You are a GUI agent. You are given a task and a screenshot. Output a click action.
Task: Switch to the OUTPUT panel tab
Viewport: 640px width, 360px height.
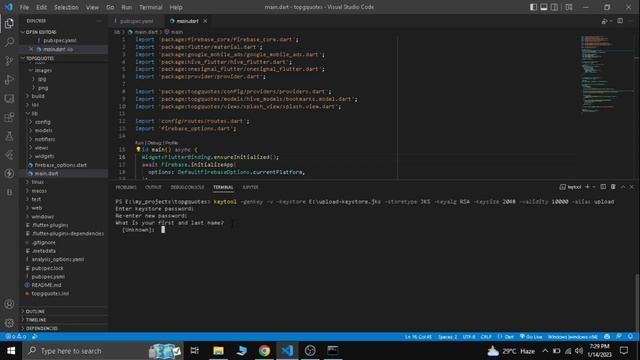pos(153,187)
